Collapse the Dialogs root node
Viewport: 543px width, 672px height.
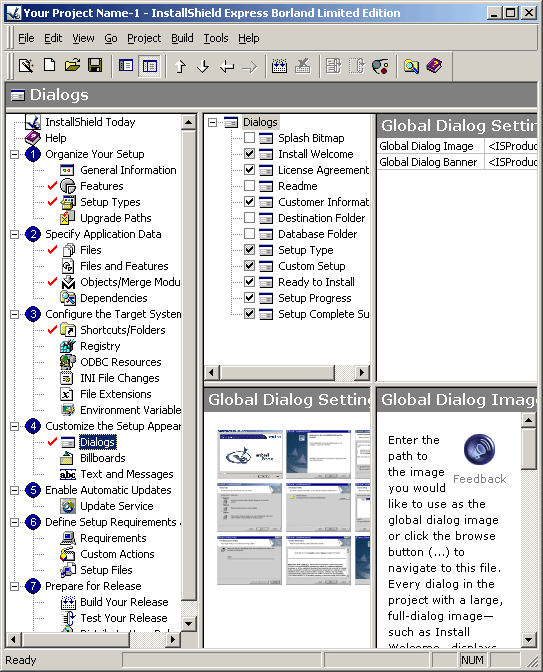[x=212, y=123]
